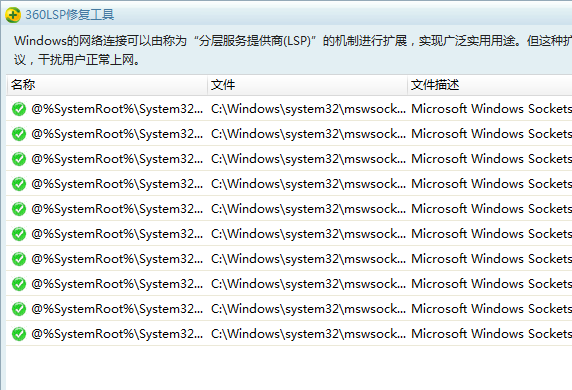Select the first row's mswsock file path

pos(308,109)
